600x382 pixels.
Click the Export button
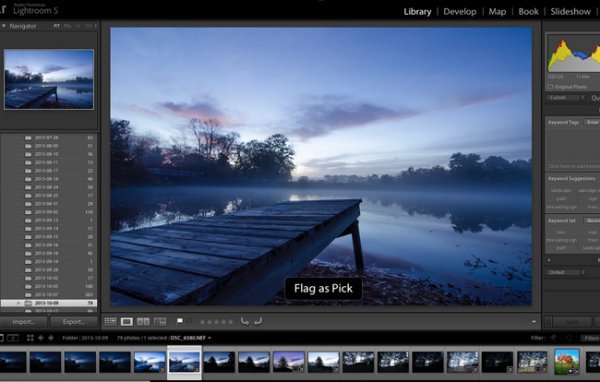pos(73,322)
